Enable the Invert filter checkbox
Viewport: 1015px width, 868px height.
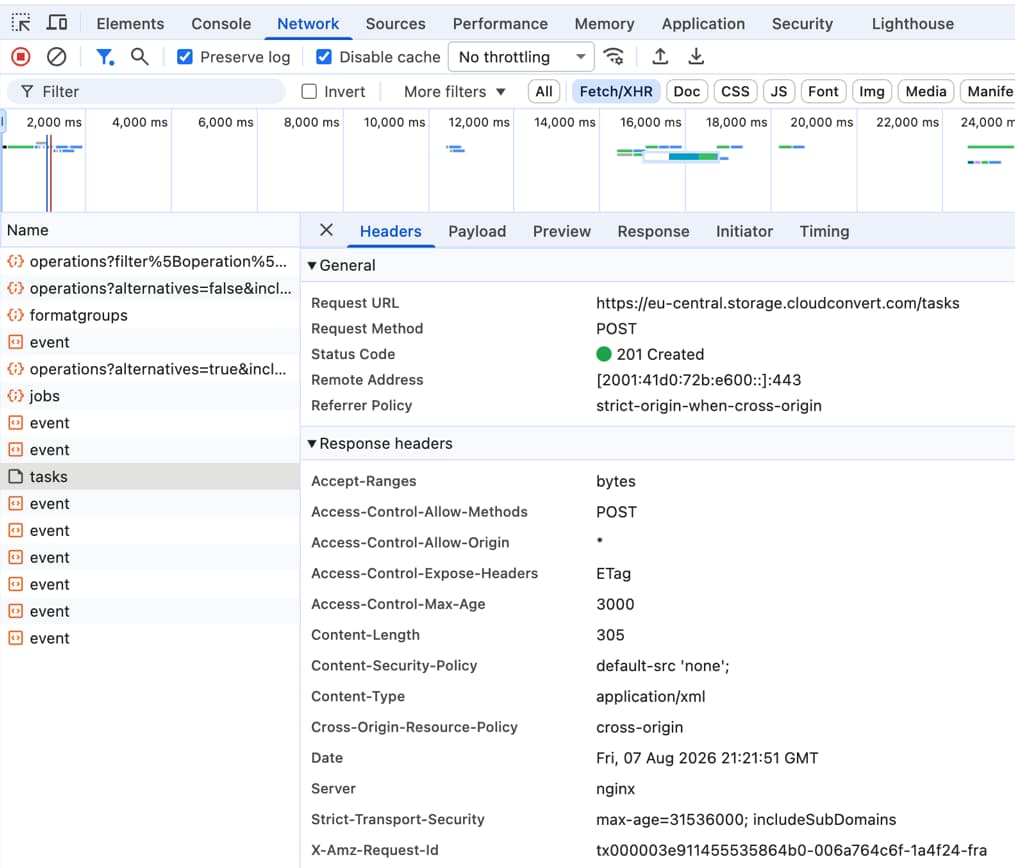[309, 92]
